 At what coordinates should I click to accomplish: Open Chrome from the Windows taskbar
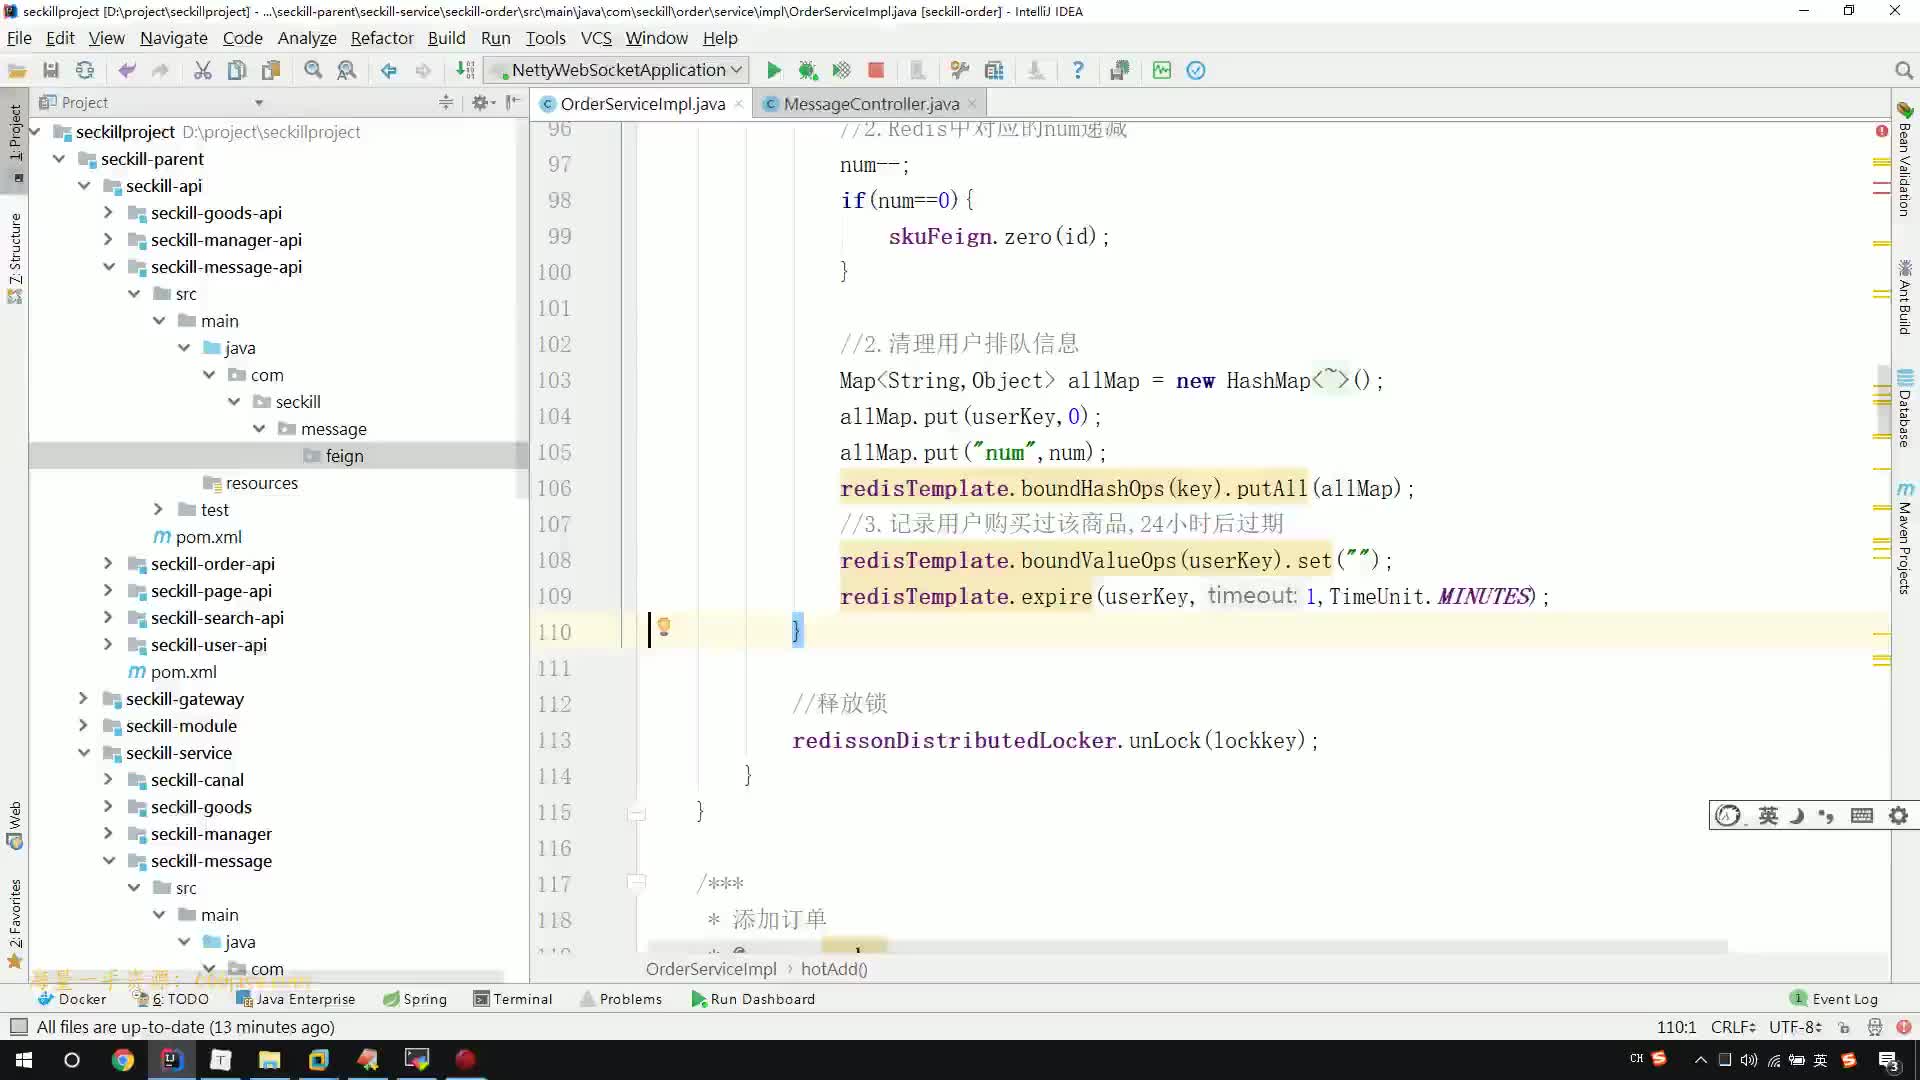click(x=122, y=1060)
